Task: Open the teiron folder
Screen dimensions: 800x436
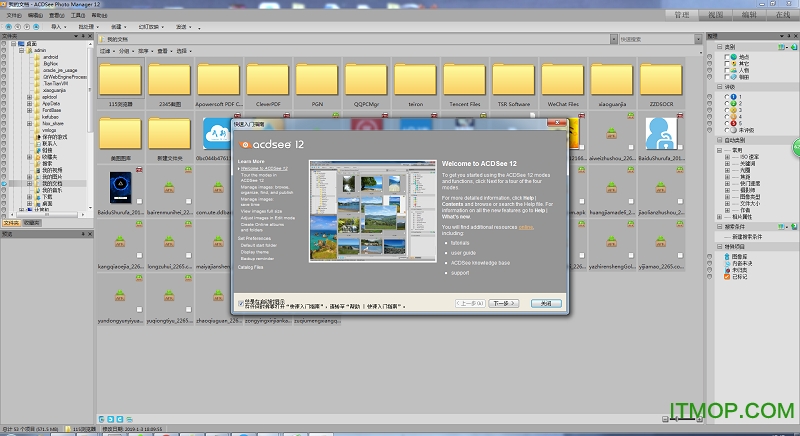Action: coord(415,79)
